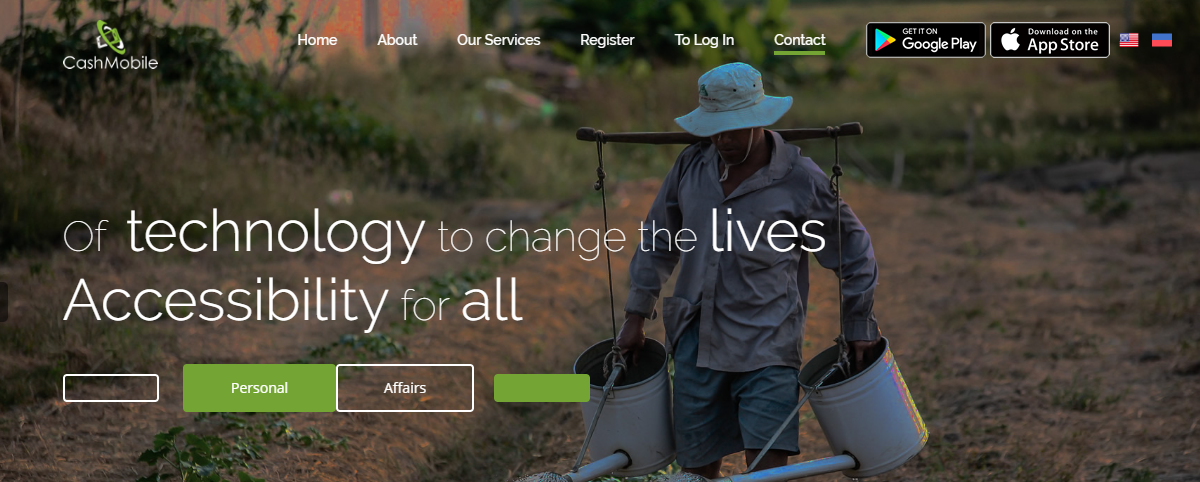Select To Log In in navigation
1200x482 pixels.
pos(704,40)
